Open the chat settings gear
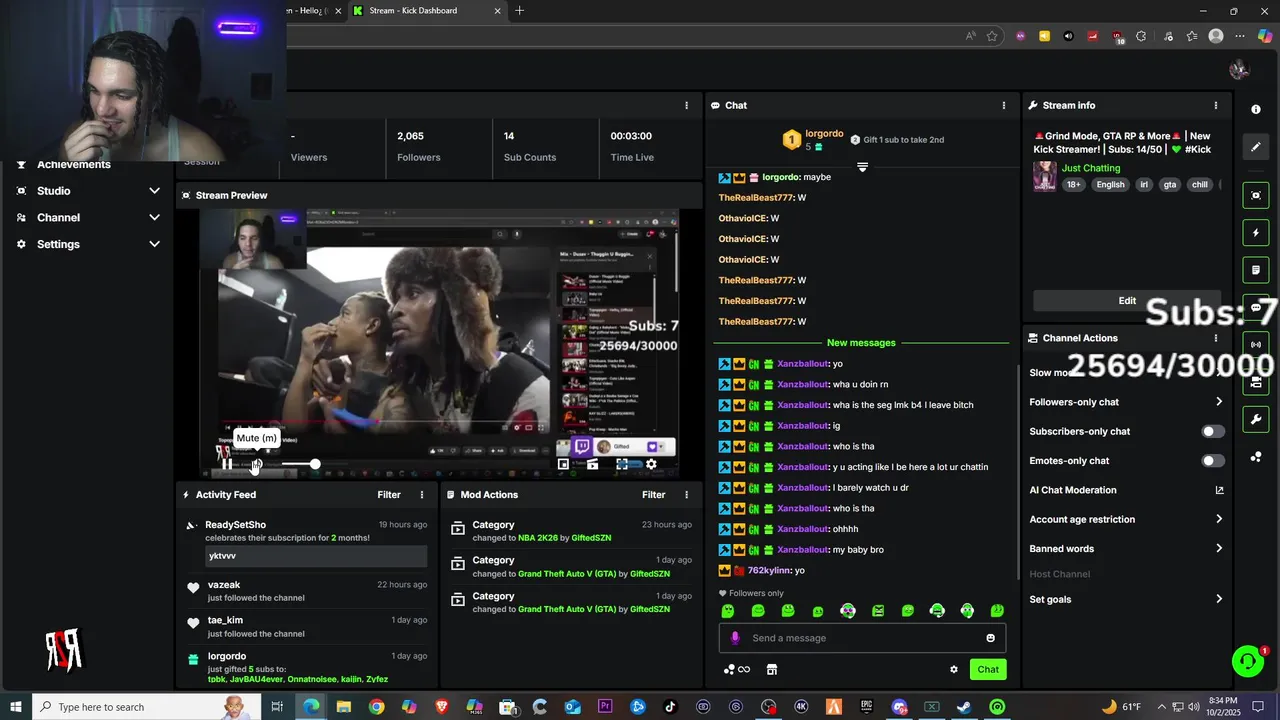 point(954,670)
